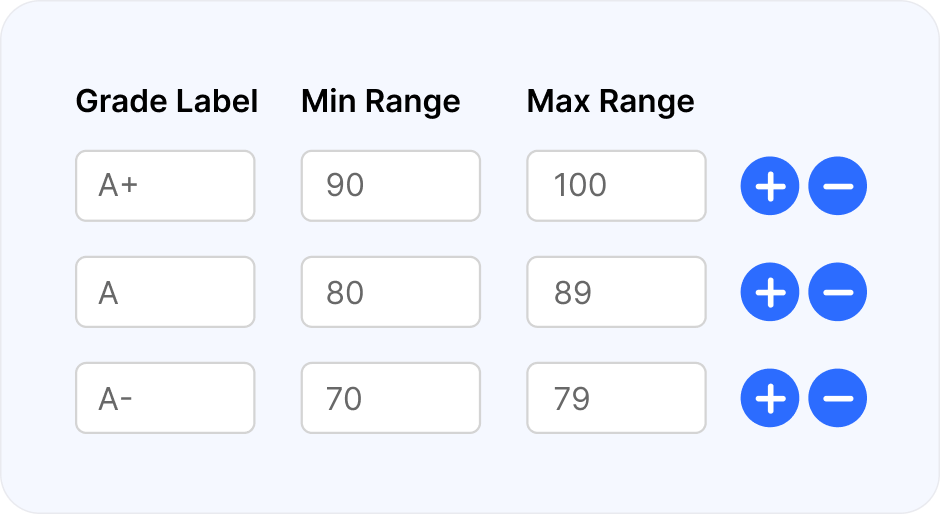Viewport: 940px width, 514px height.
Task: Click blank space right of Max Range header
Action: click(x=803, y=101)
